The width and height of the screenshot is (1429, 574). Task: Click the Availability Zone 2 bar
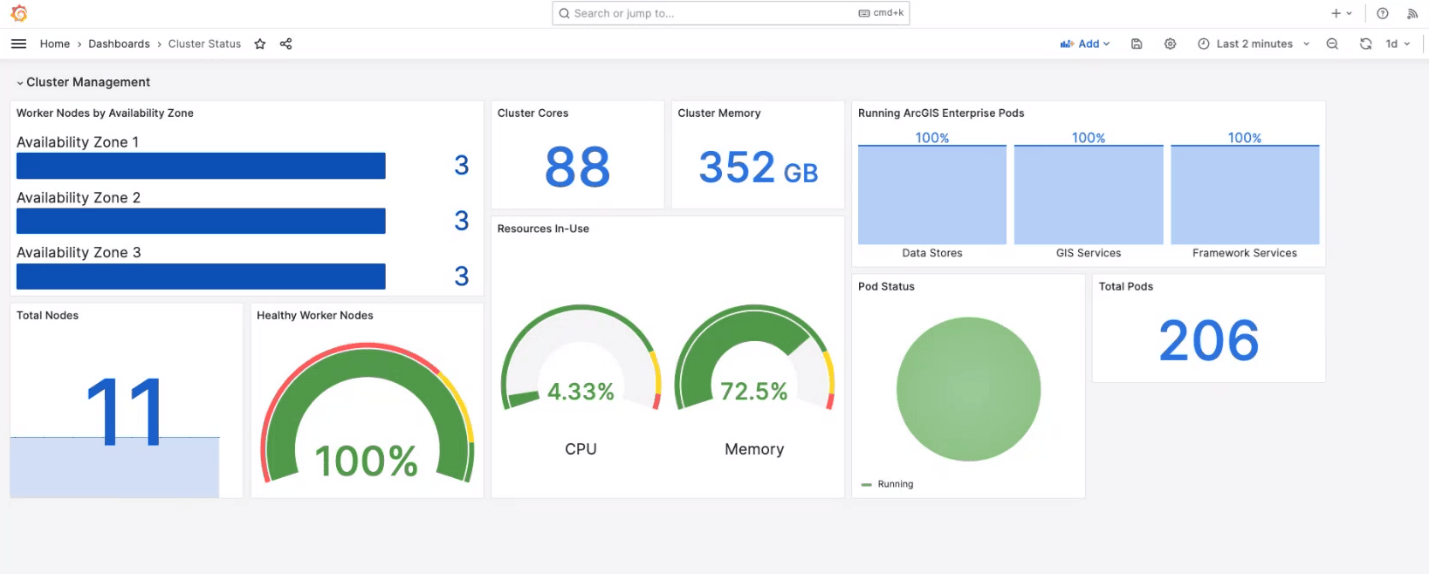[x=201, y=221]
